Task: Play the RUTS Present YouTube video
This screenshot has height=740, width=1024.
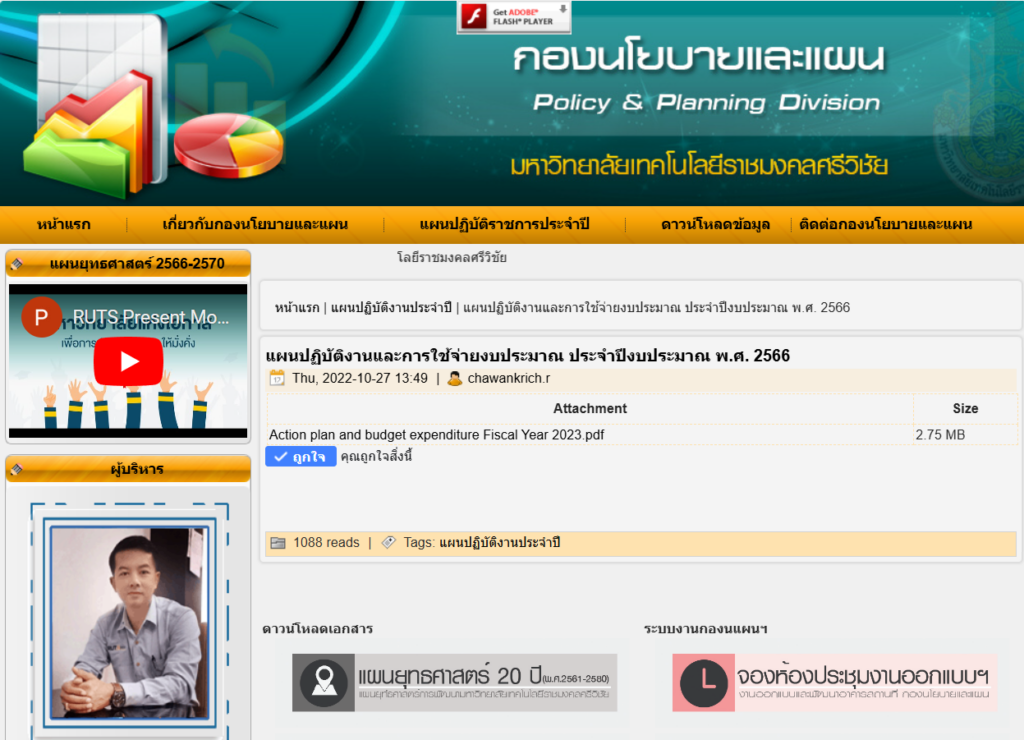Action: point(128,361)
